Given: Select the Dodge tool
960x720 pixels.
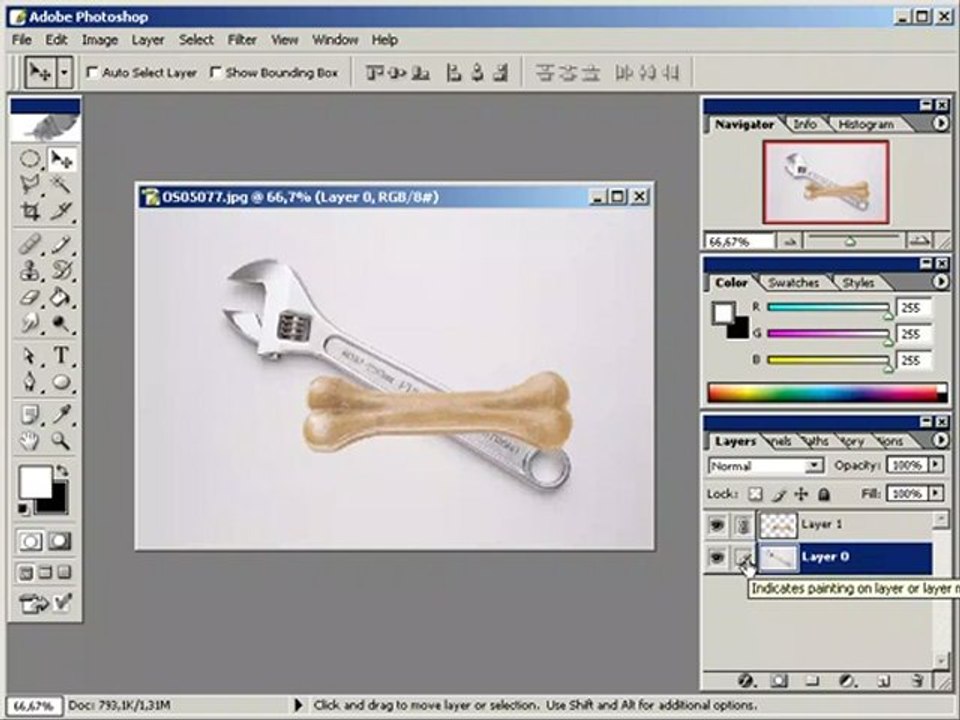Looking at the screenshot, I should tap(61, 323).
